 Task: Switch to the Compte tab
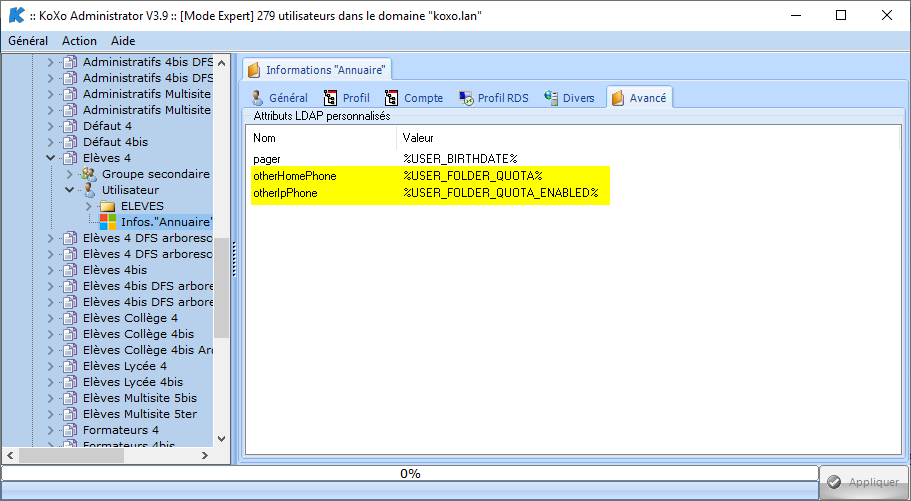(414, 98)
